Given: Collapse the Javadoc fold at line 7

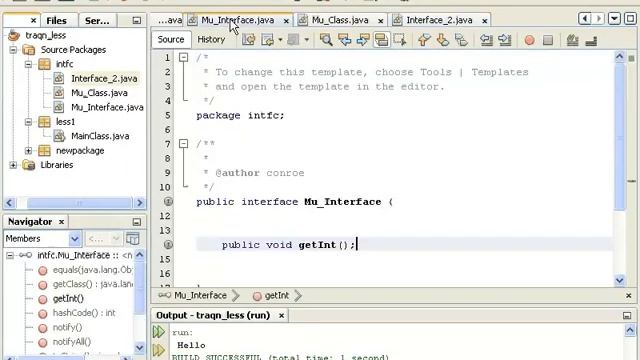Looking at the screenshot, I should [x=183, y=144].
